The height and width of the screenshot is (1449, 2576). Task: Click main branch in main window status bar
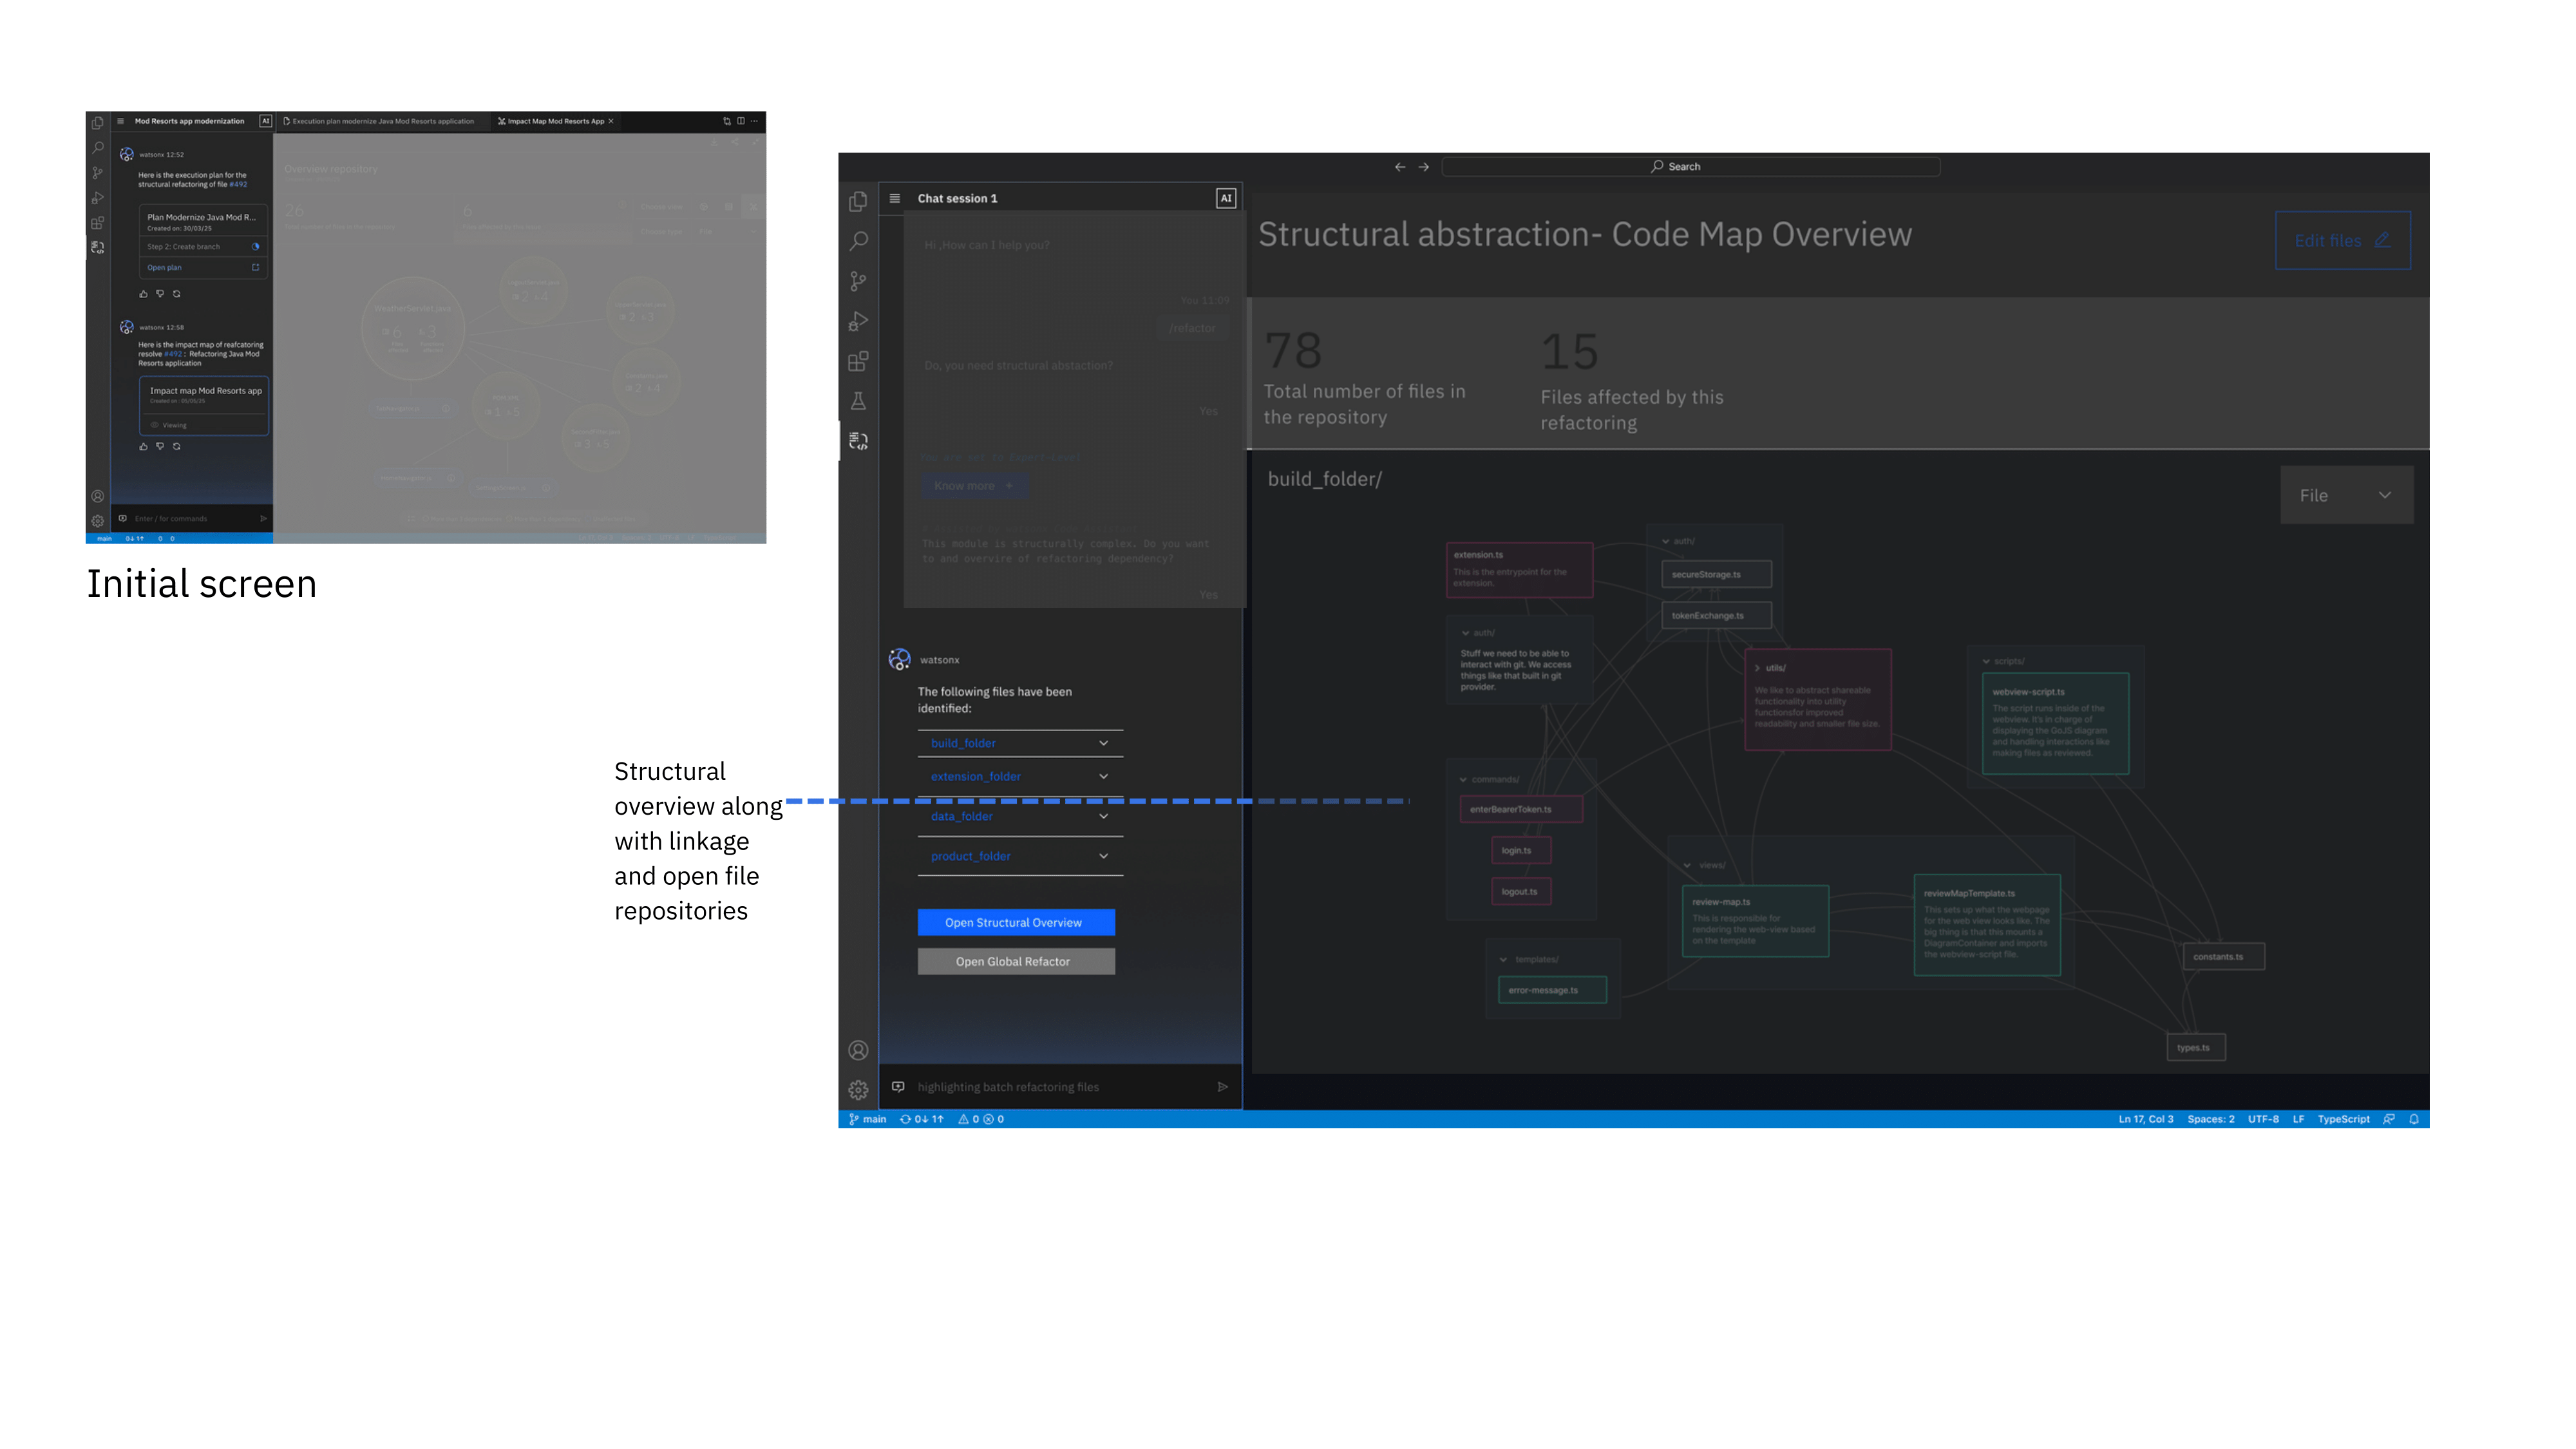click(x=868, y=1119)
